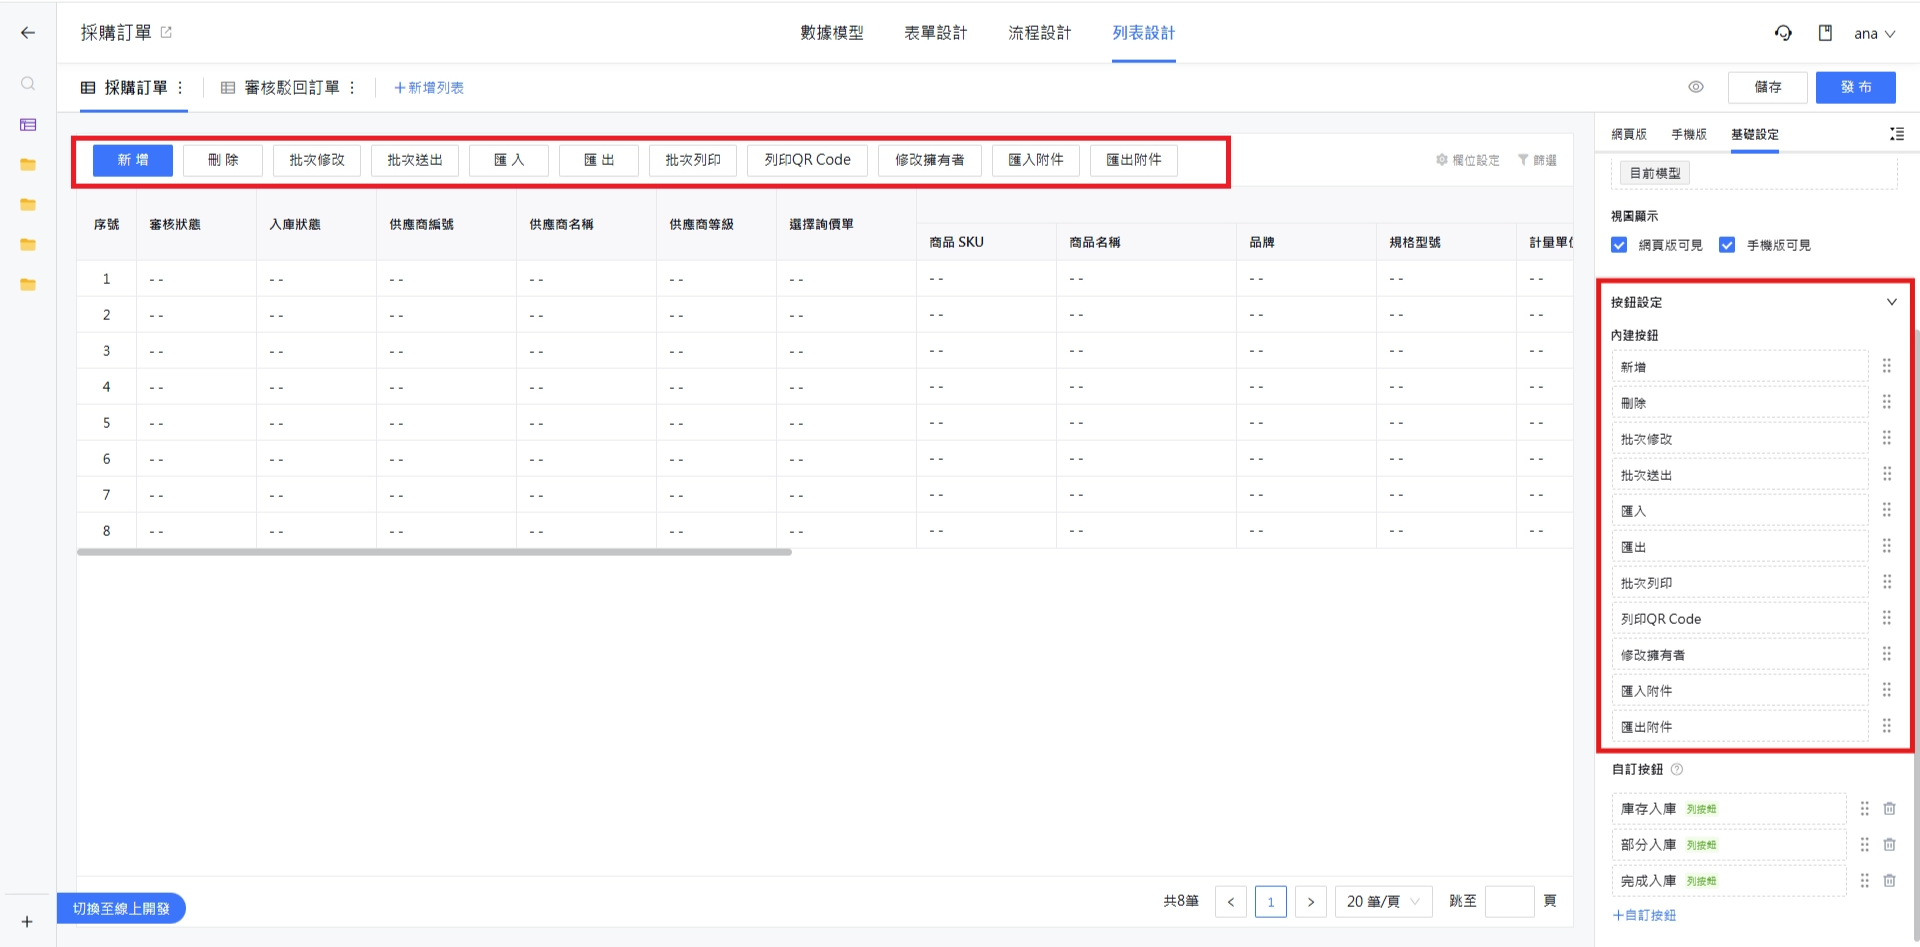The height and width of the screenshot is (947, 1920).
Task: Click the 列印QR Code toolbar button
Action: coord(808,160)
